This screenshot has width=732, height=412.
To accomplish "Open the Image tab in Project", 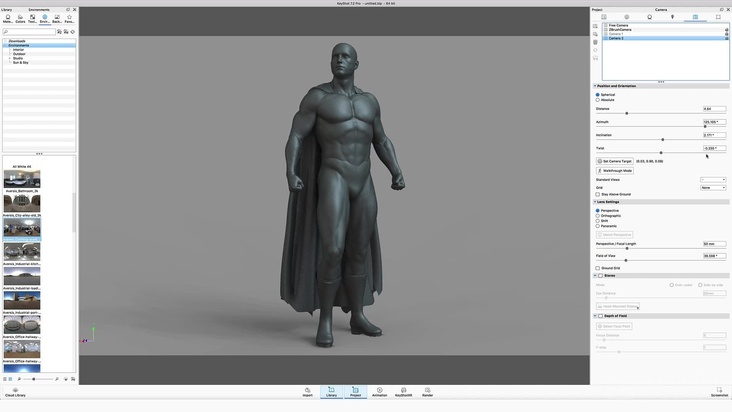I will 718,17.
